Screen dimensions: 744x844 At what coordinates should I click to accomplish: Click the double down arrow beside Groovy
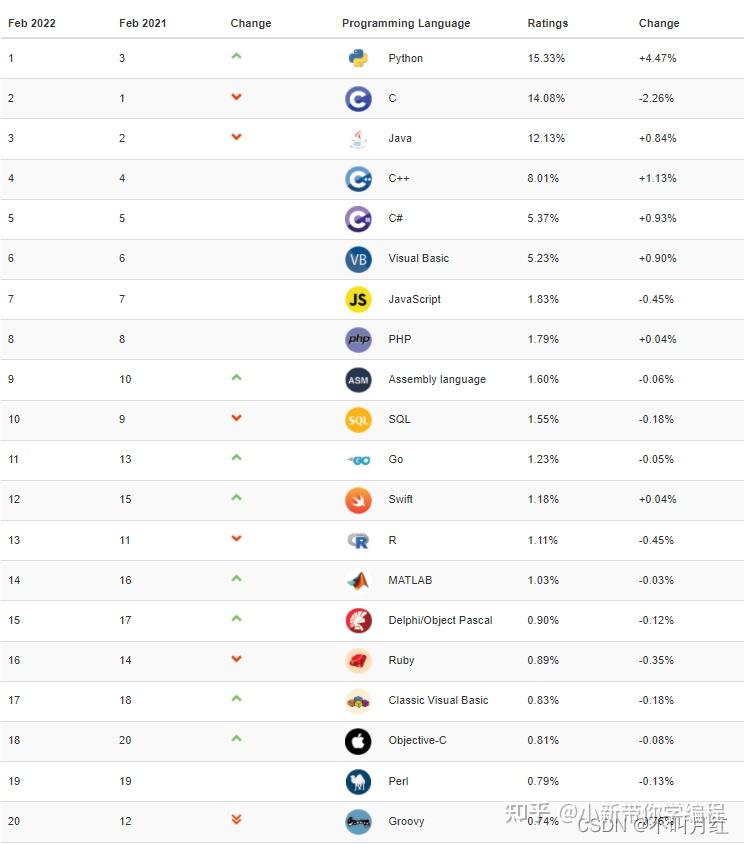coord(236,820)
